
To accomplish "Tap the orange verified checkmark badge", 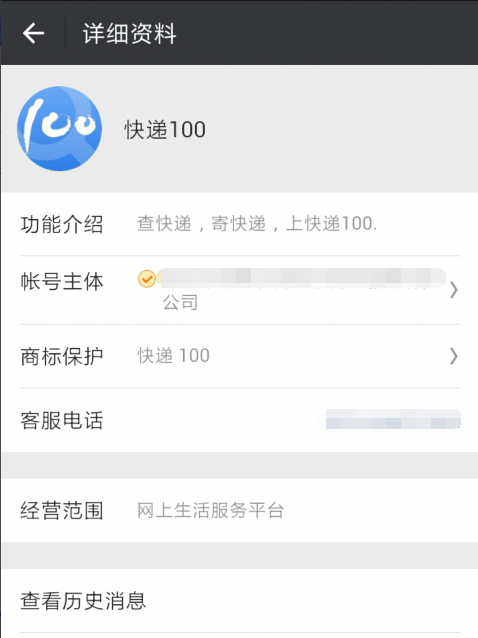I will click(147, 279).
